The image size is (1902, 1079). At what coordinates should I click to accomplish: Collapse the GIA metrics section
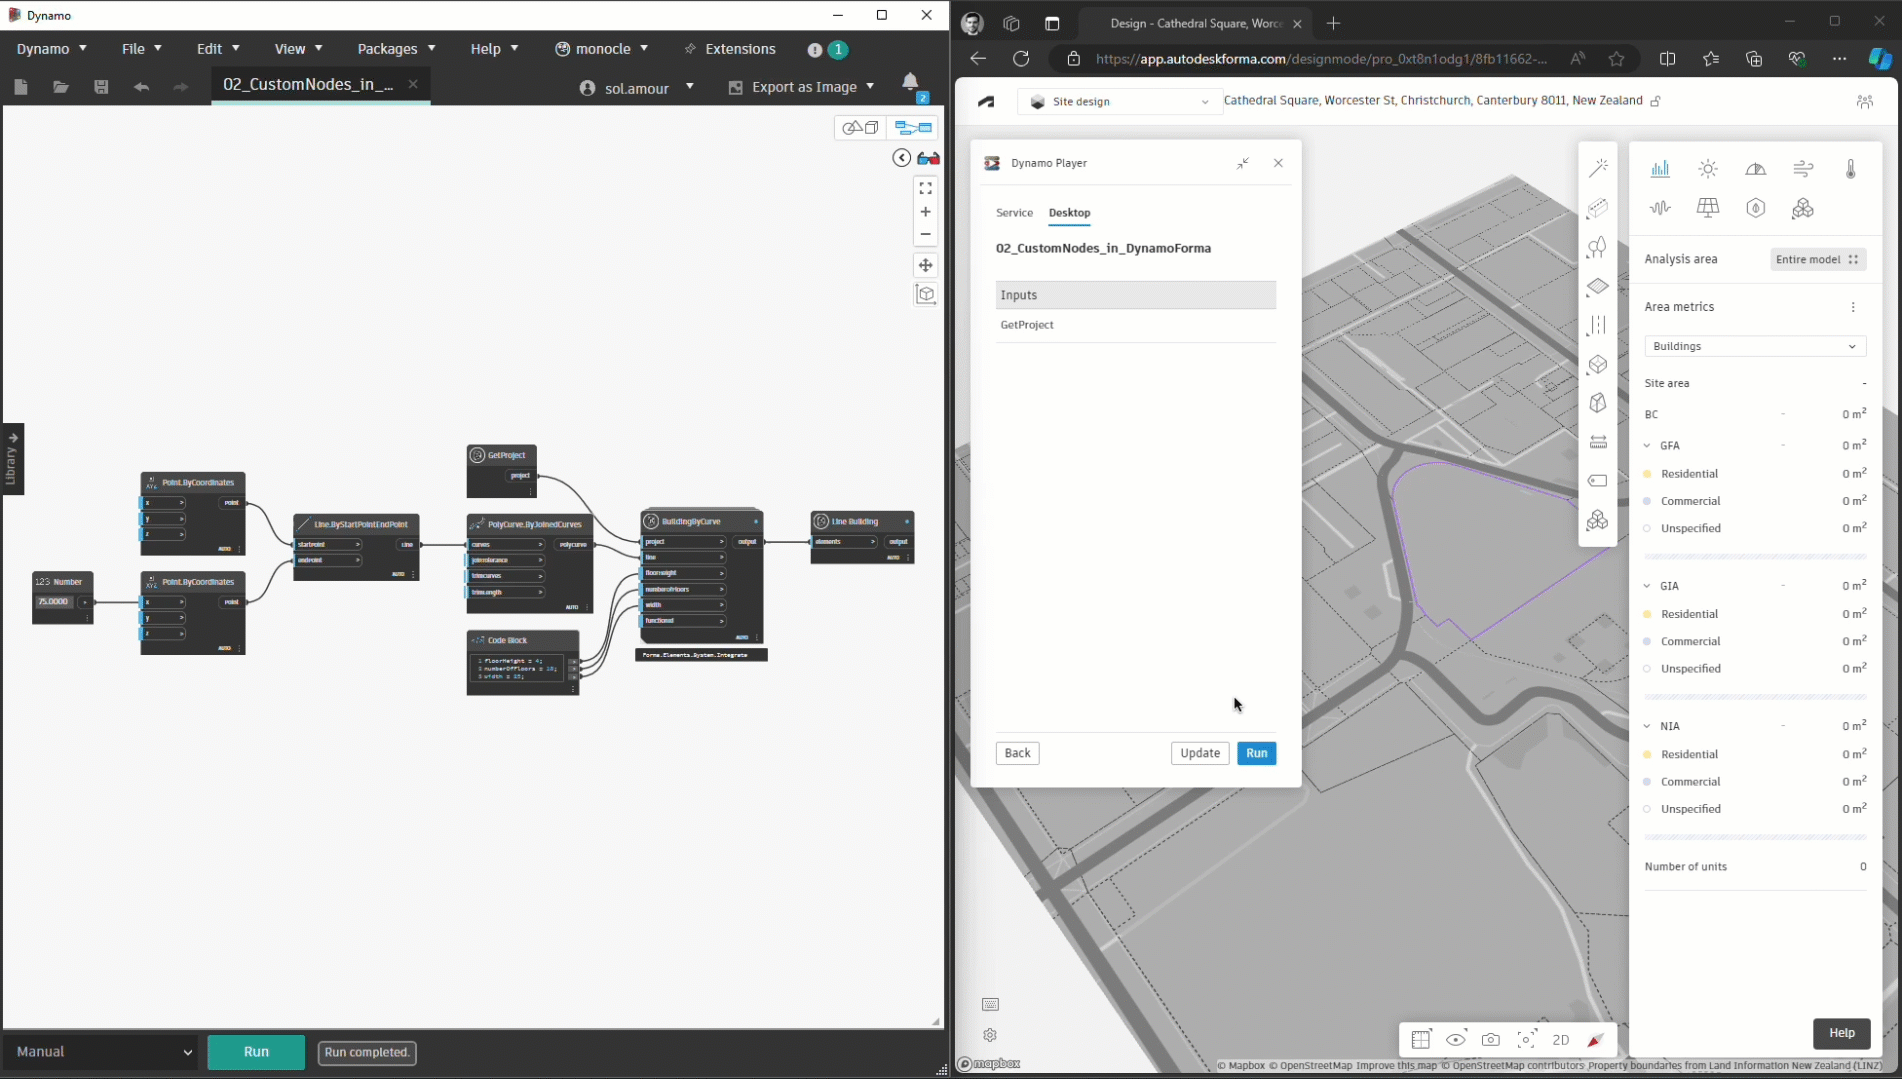tap(1647, 586)
